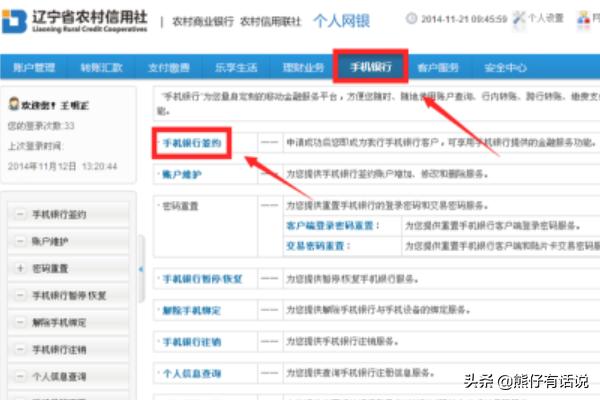The image size is (600, 400).
Task: Open the 账户管理 menu tab
Action: click(x=34, y=67)
